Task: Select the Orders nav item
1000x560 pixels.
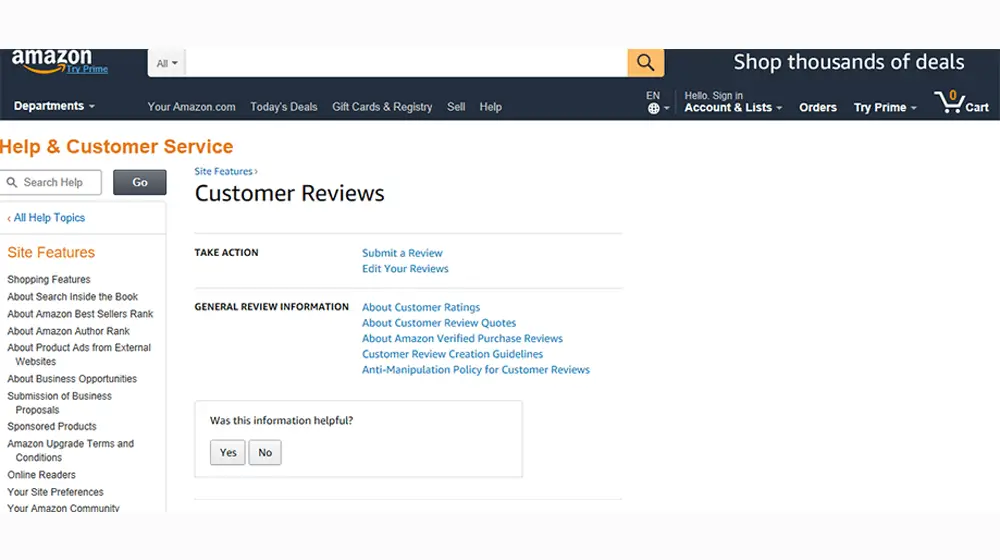Action: [818, 108]
